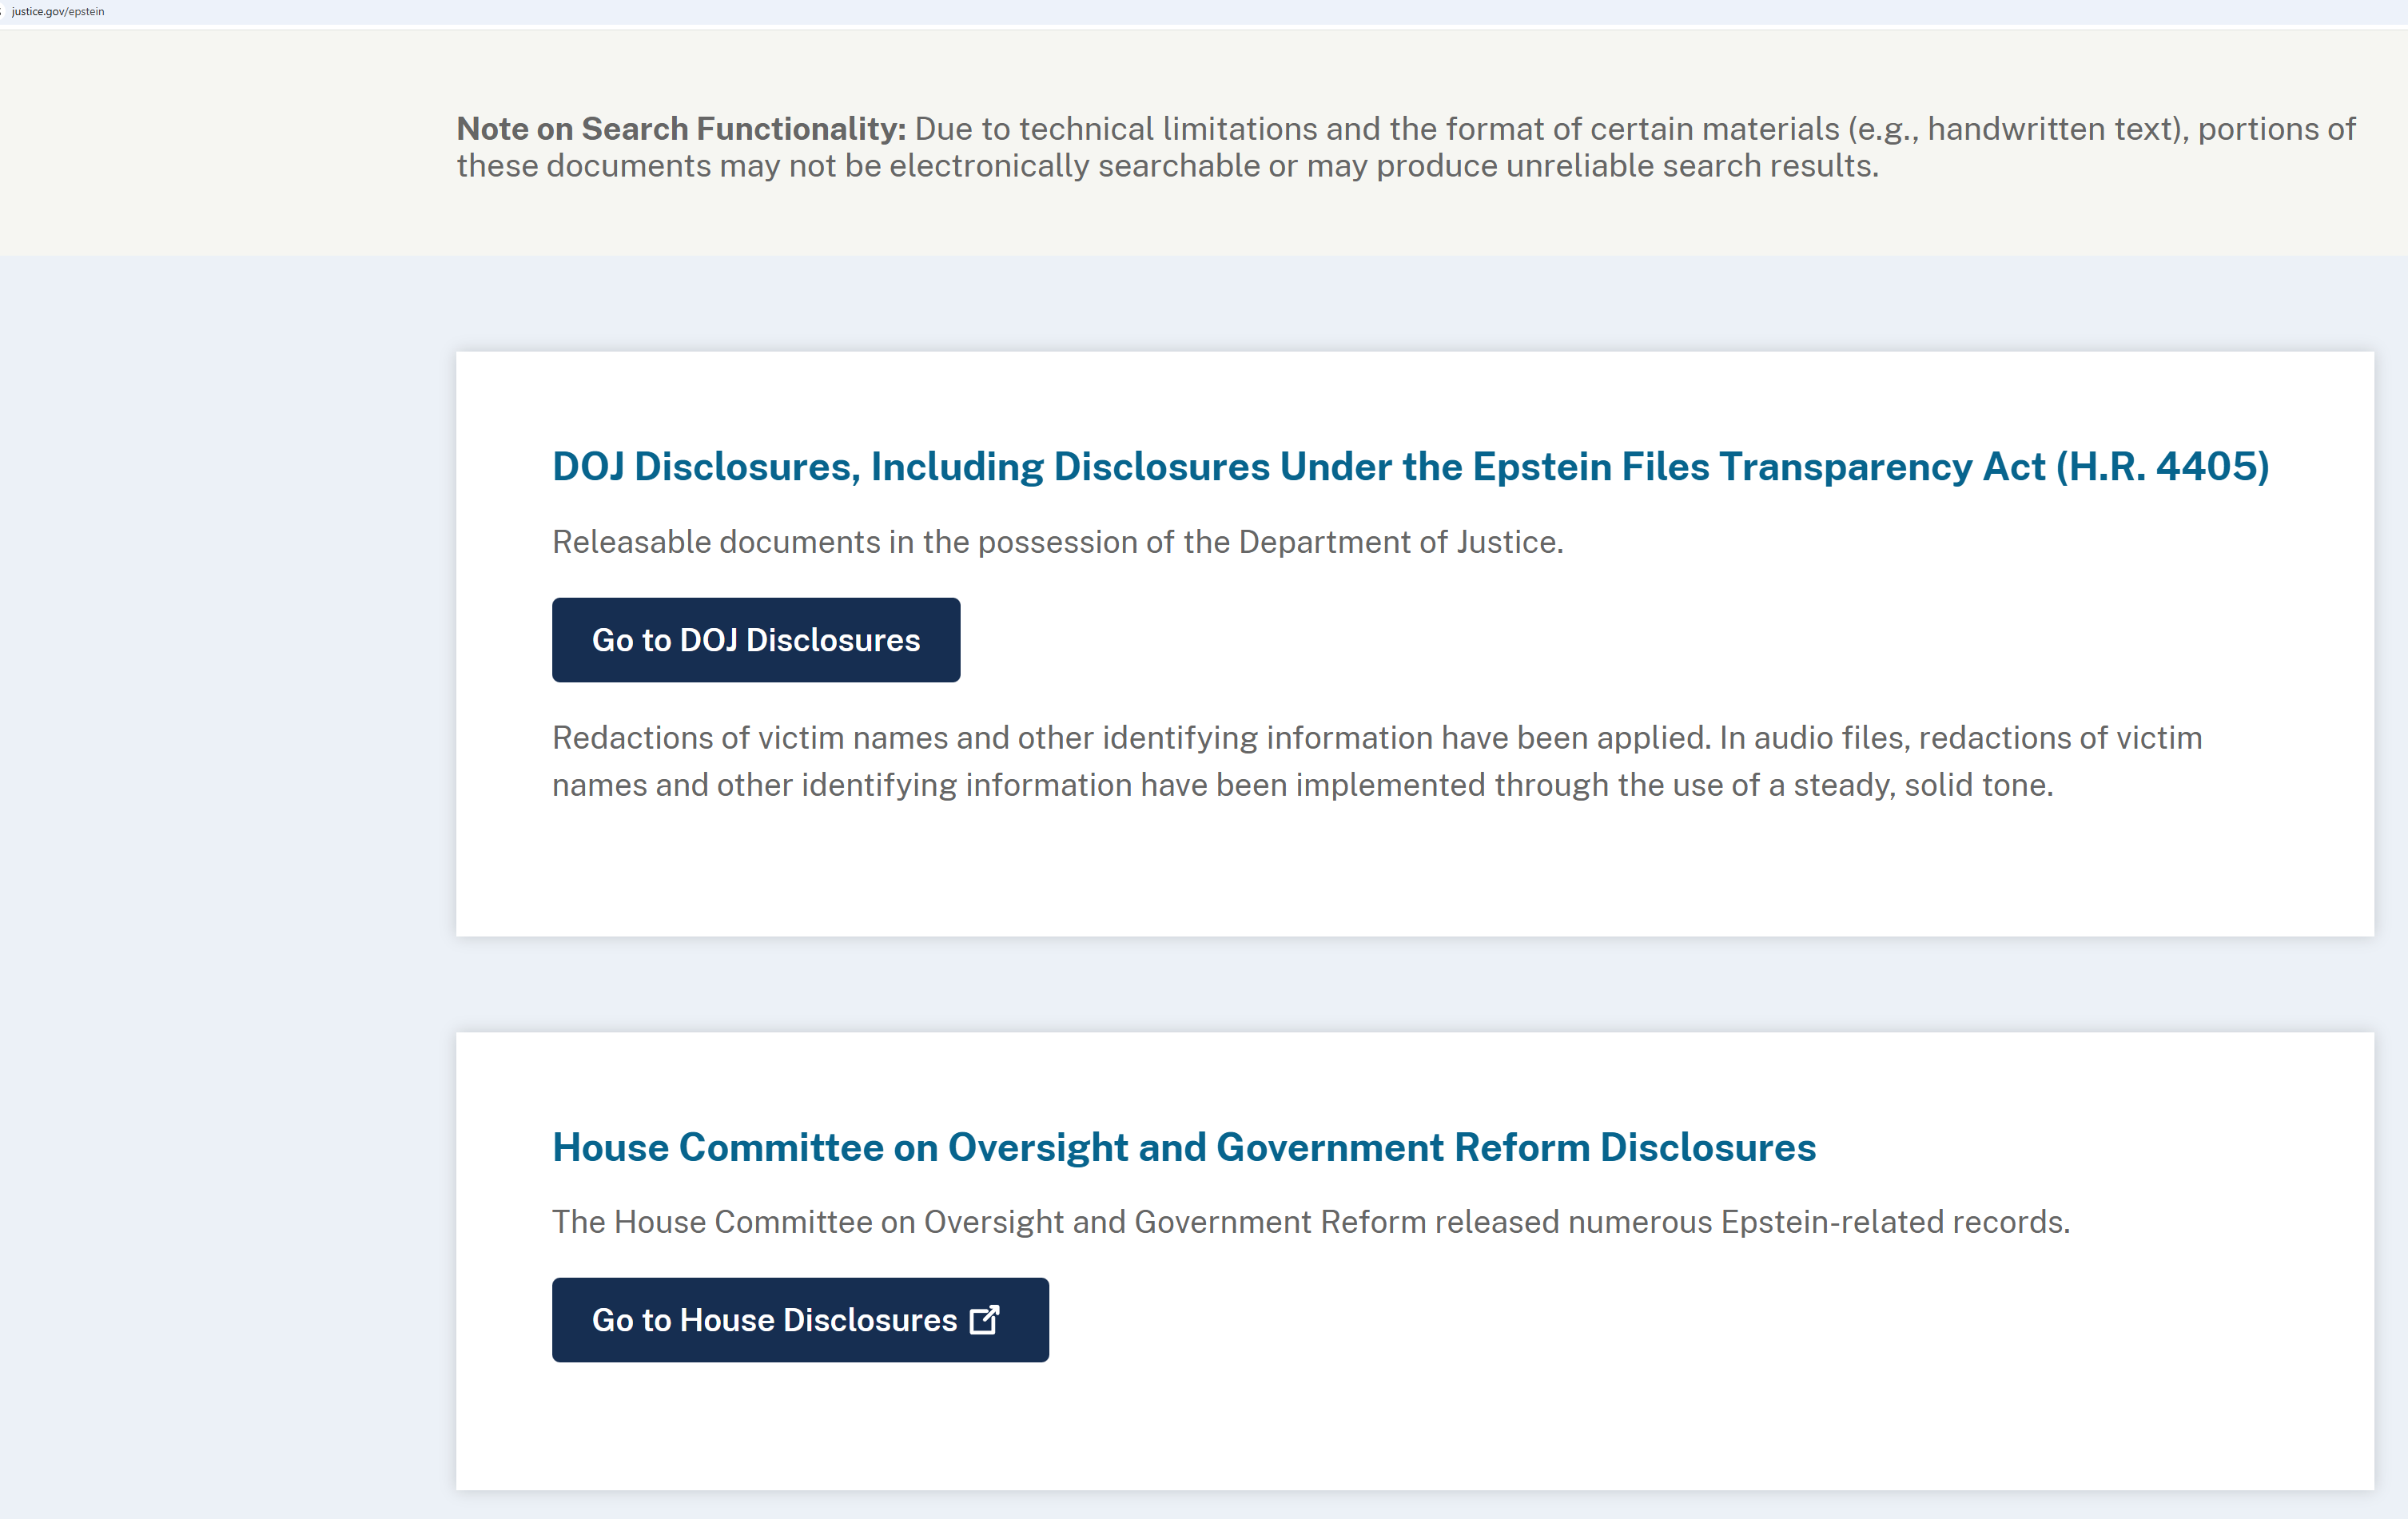Click the 'released numerous Epstein-related records' sentence
Viewport: 2408px width, 1519px height.
[1750, 1222]
